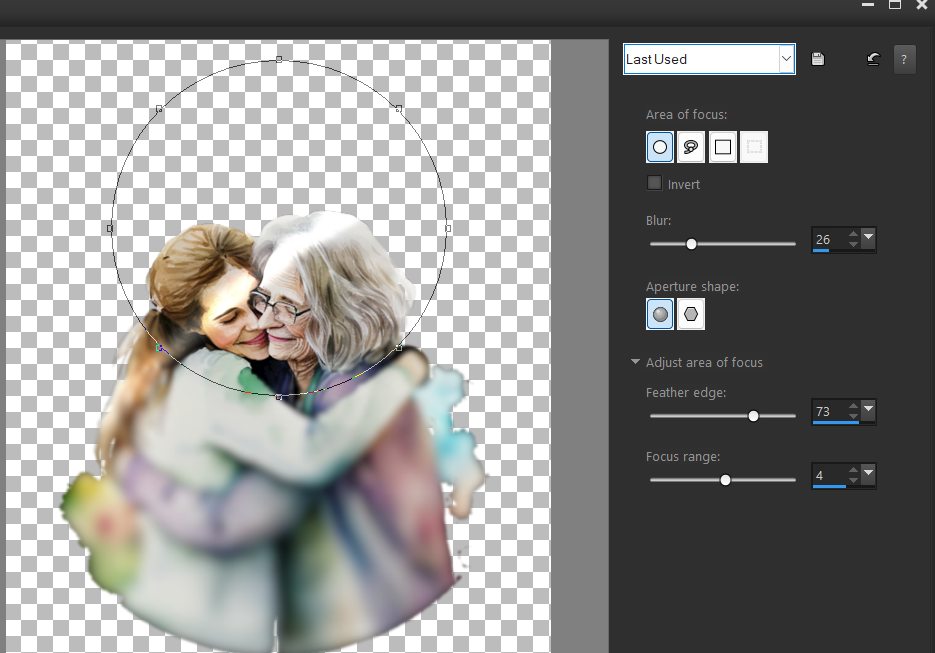Collapse the Adjust area of focus section
935x653 pixels.
click(635, 362)
